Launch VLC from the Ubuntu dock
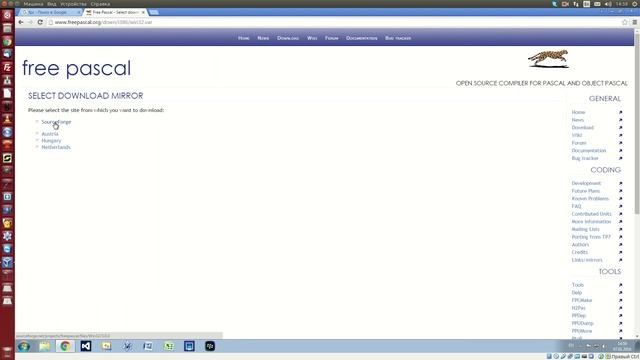The height and width of the screenshot is (360, 640). pos(7,119)
